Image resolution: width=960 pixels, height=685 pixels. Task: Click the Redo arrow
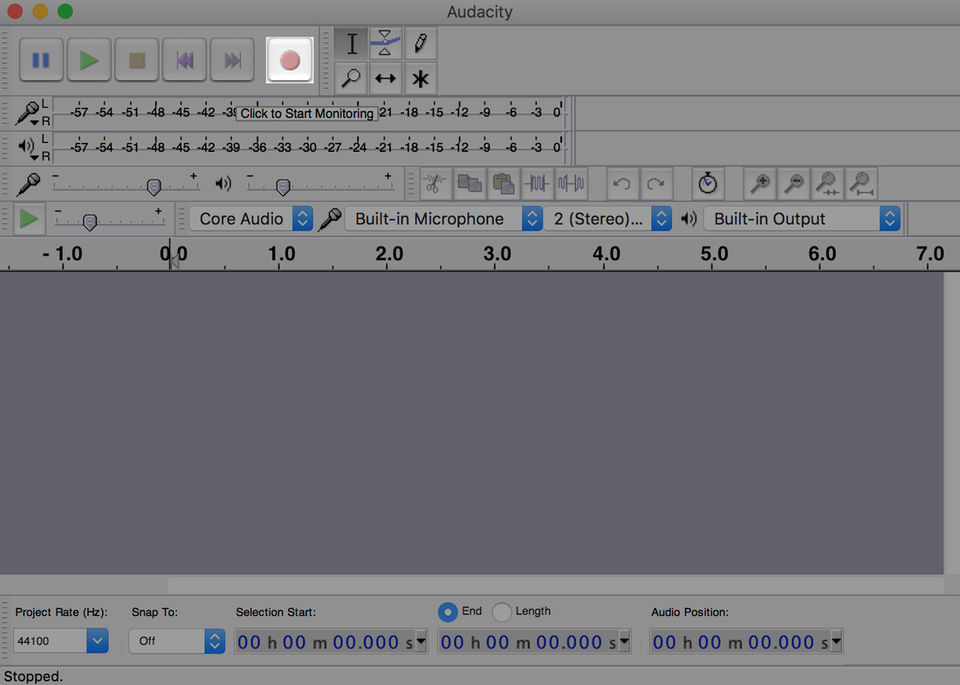tap(656, 184)
